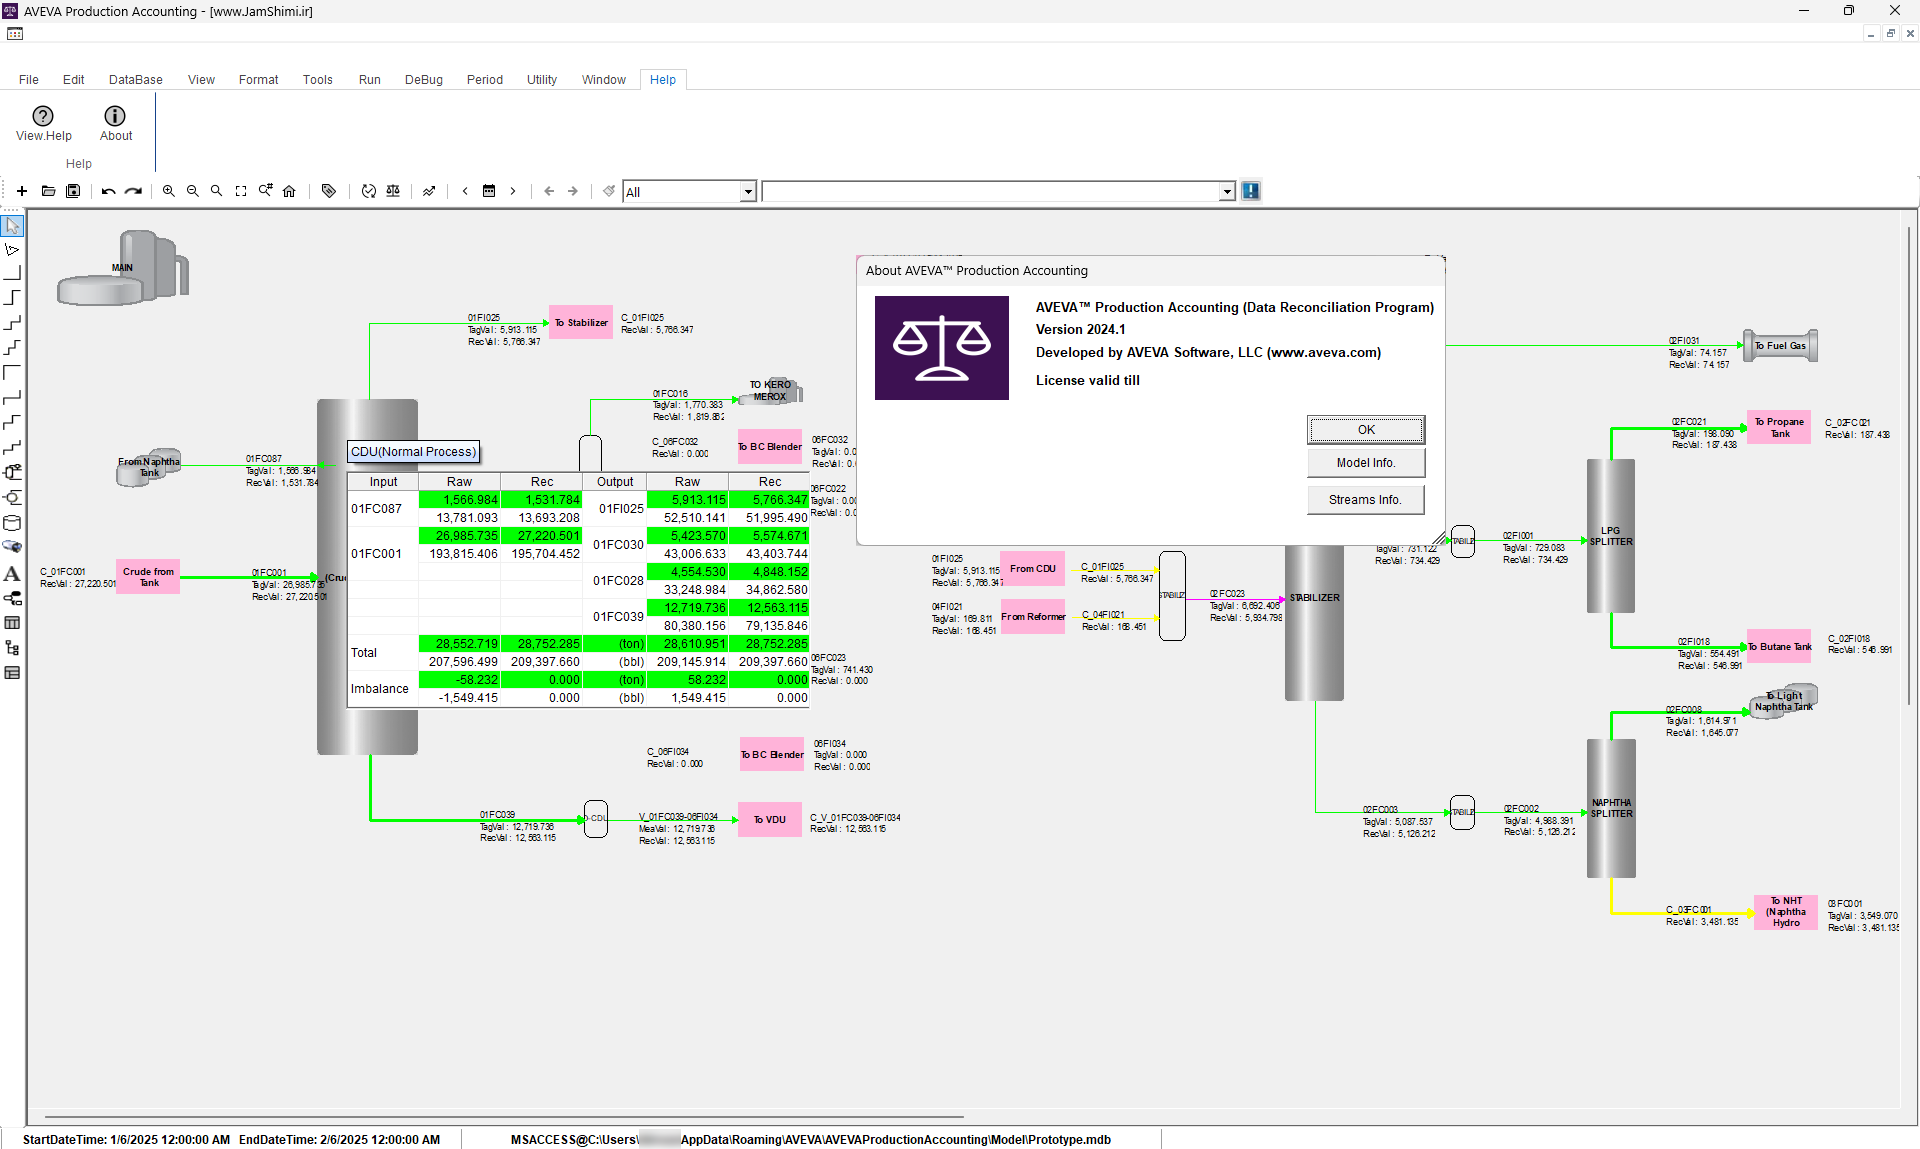Open a model with the folder icon
This screenshot has height=1149, width=1920.
48,191
